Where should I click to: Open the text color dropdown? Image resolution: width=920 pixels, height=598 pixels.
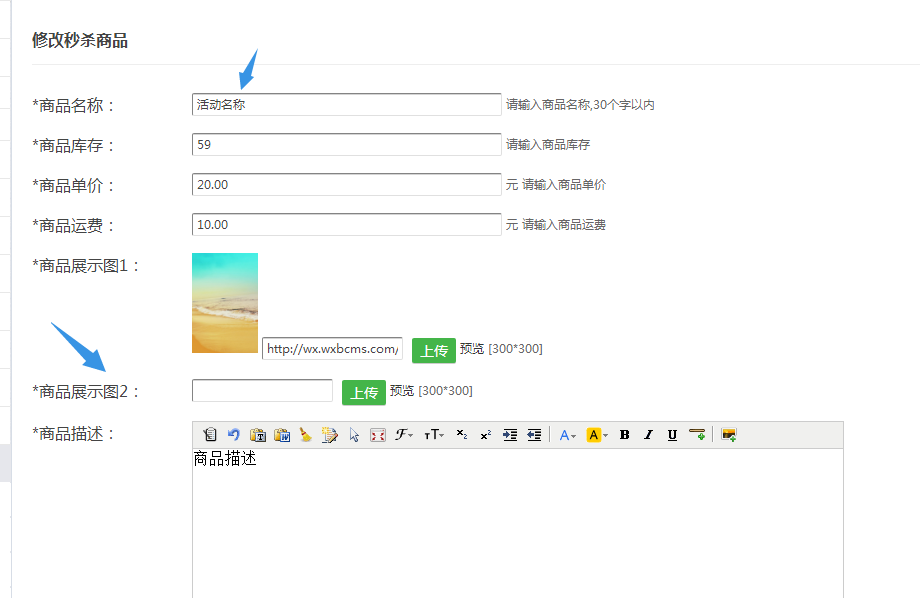coord(567,435)
